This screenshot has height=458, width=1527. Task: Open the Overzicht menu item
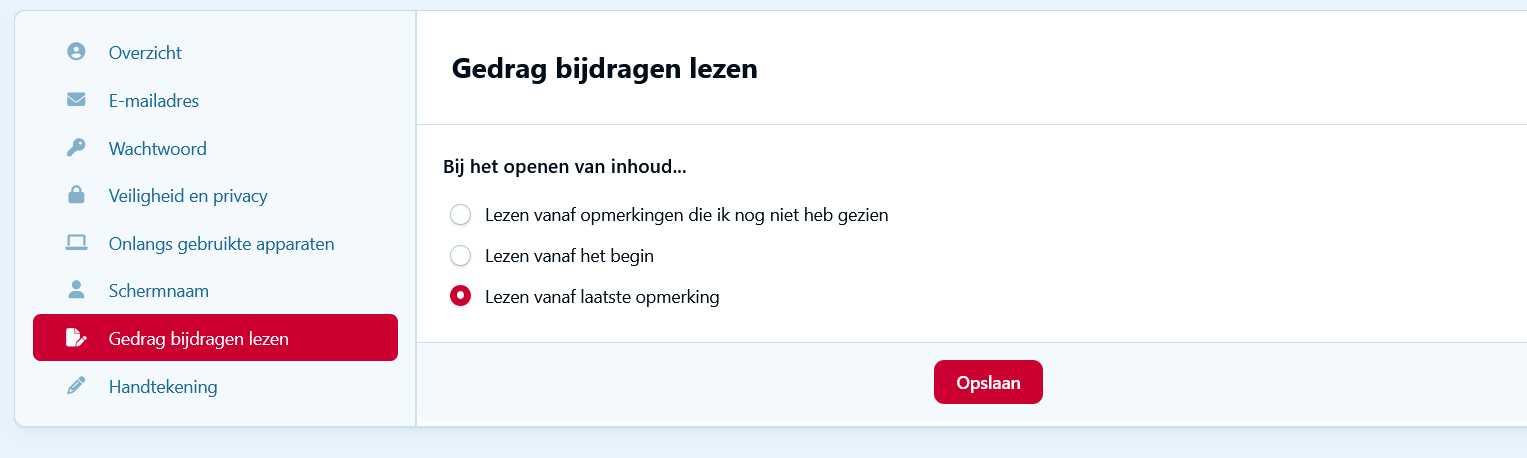pyautogui.click(x=145, y=52)
